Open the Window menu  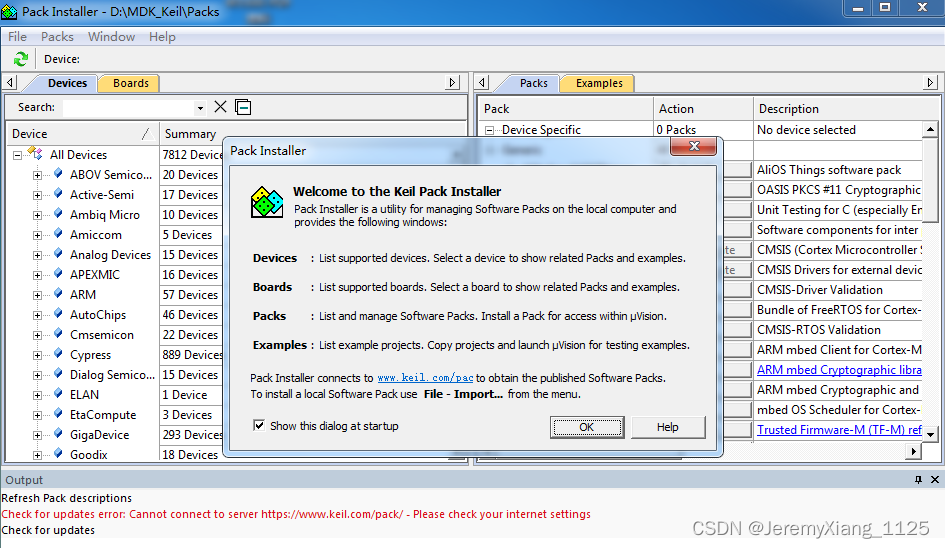[x=111, y=37]
